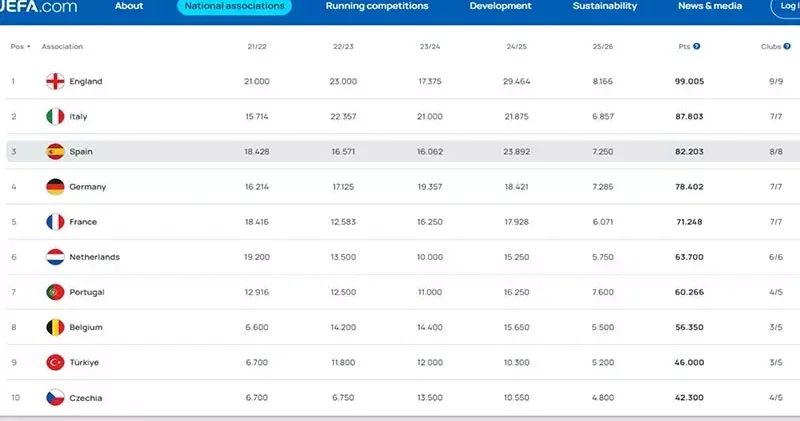Open the About menu

(129, 6)
